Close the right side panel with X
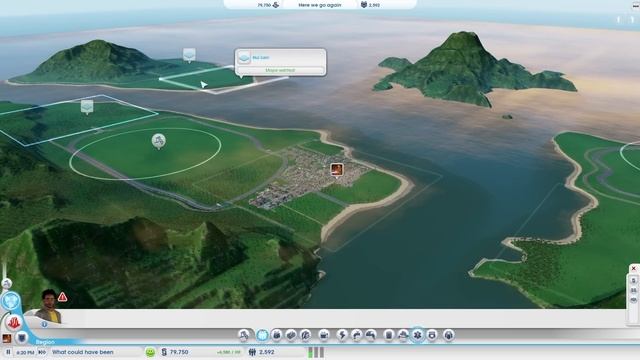 click(633, 268)
